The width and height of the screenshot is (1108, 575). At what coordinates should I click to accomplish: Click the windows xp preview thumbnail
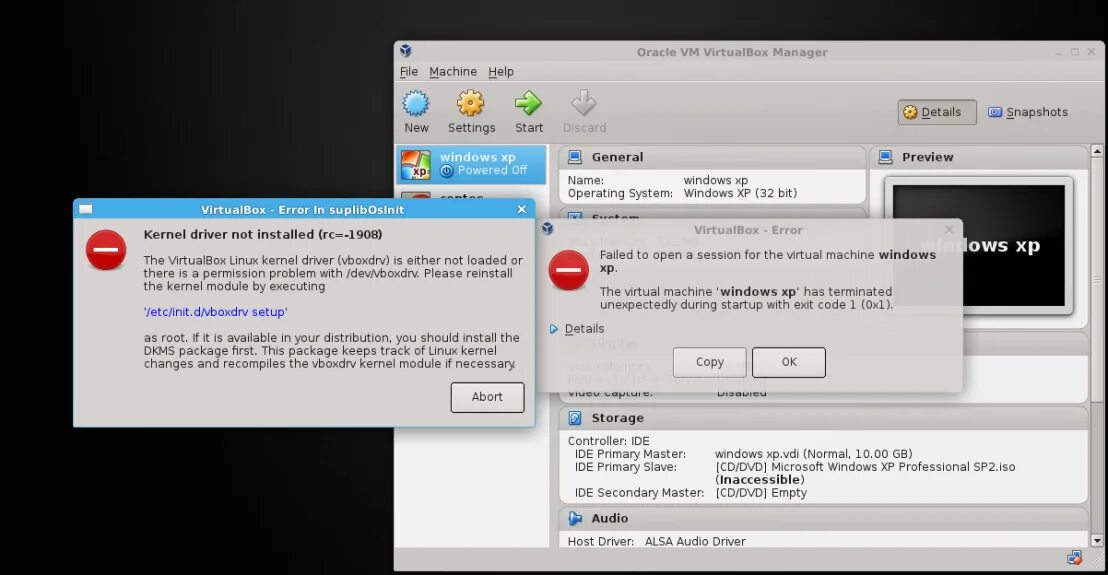point(979,245)
